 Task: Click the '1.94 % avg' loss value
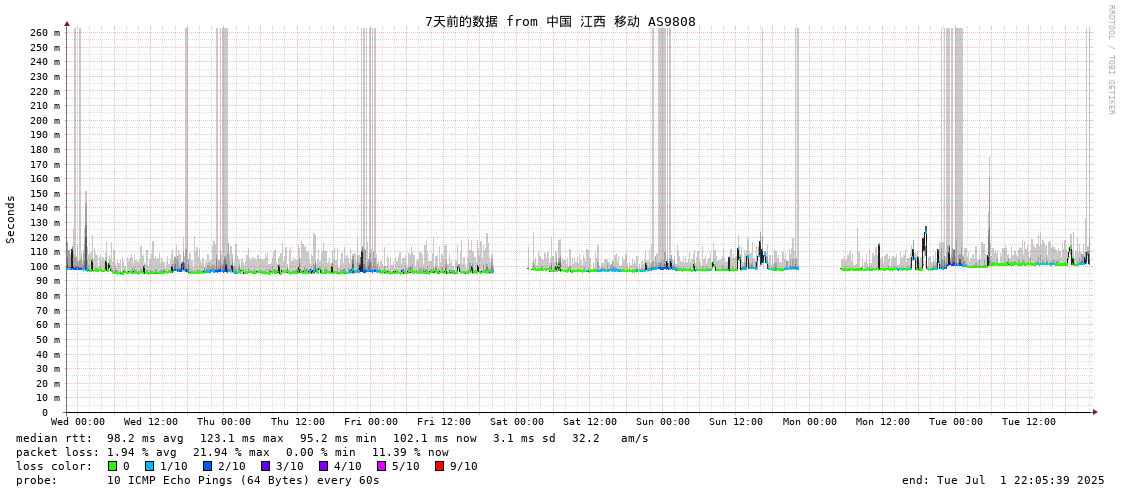[x=145, y=453]
